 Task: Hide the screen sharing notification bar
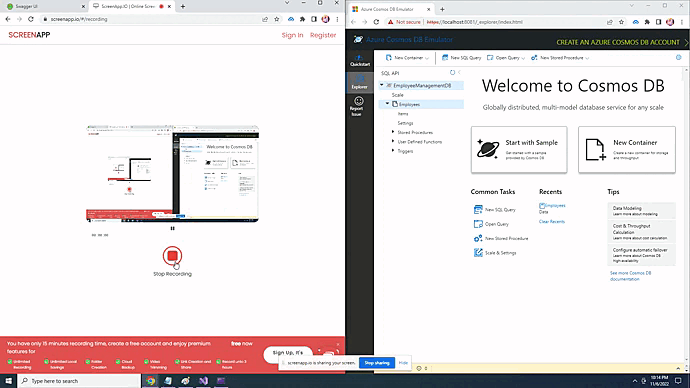coord(403,363)
